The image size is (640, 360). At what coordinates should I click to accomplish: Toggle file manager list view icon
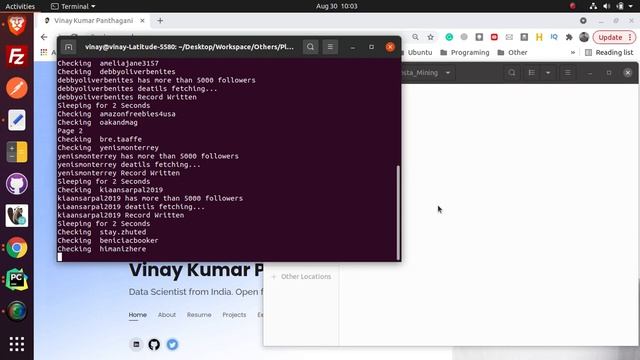click(x=531, y=73)
